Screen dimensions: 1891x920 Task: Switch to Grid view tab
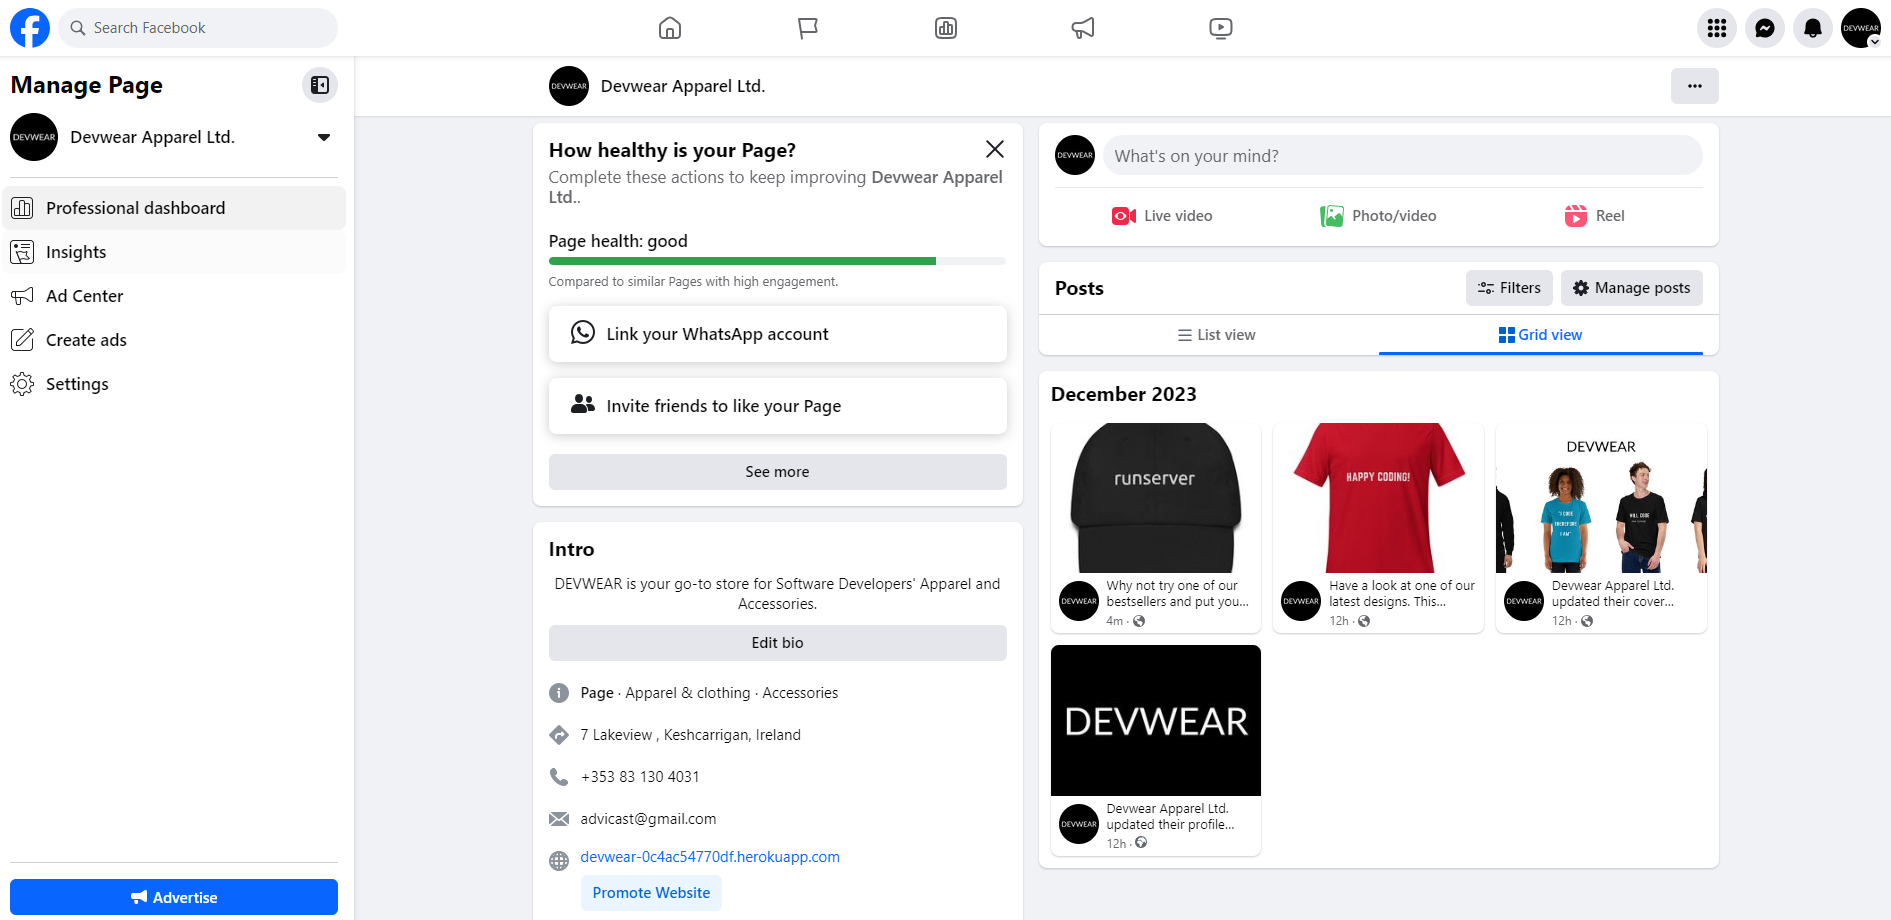click(1540, 335)
